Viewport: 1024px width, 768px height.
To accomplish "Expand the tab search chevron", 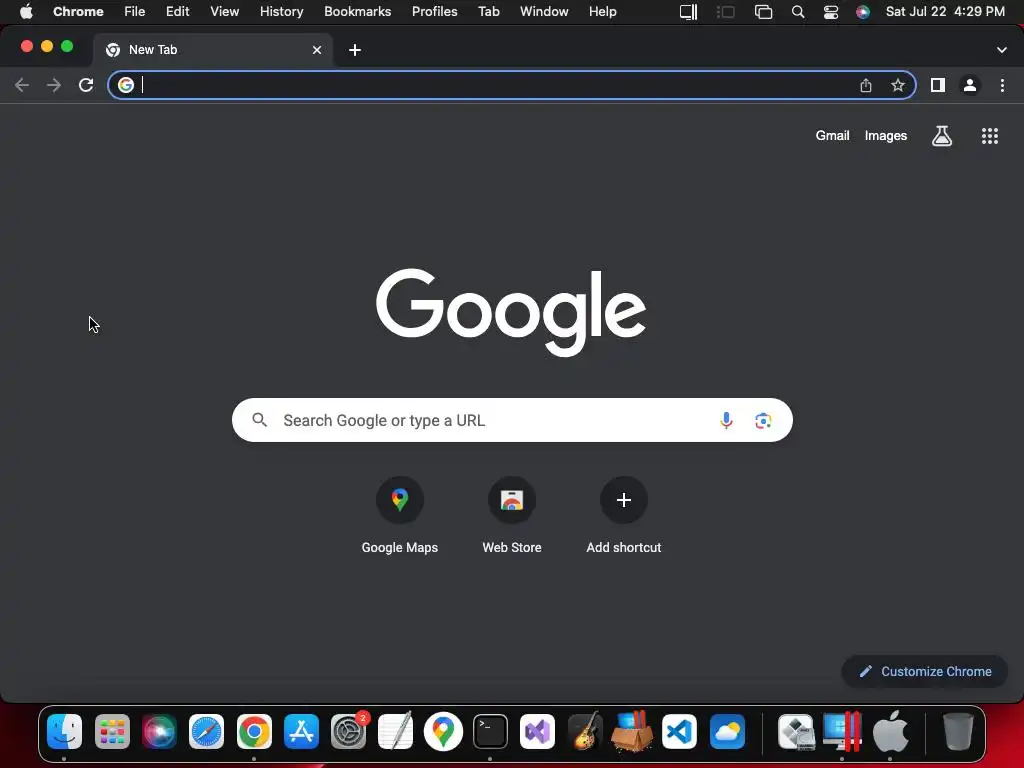I will tap(1001, 50).
